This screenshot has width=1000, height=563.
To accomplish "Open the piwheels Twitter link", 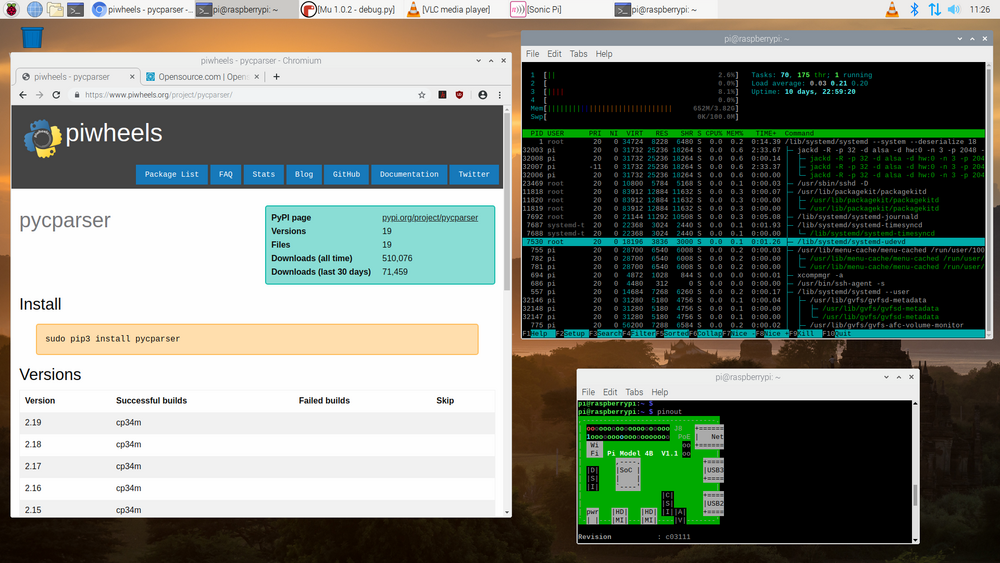I will click(x=474, y=174).
